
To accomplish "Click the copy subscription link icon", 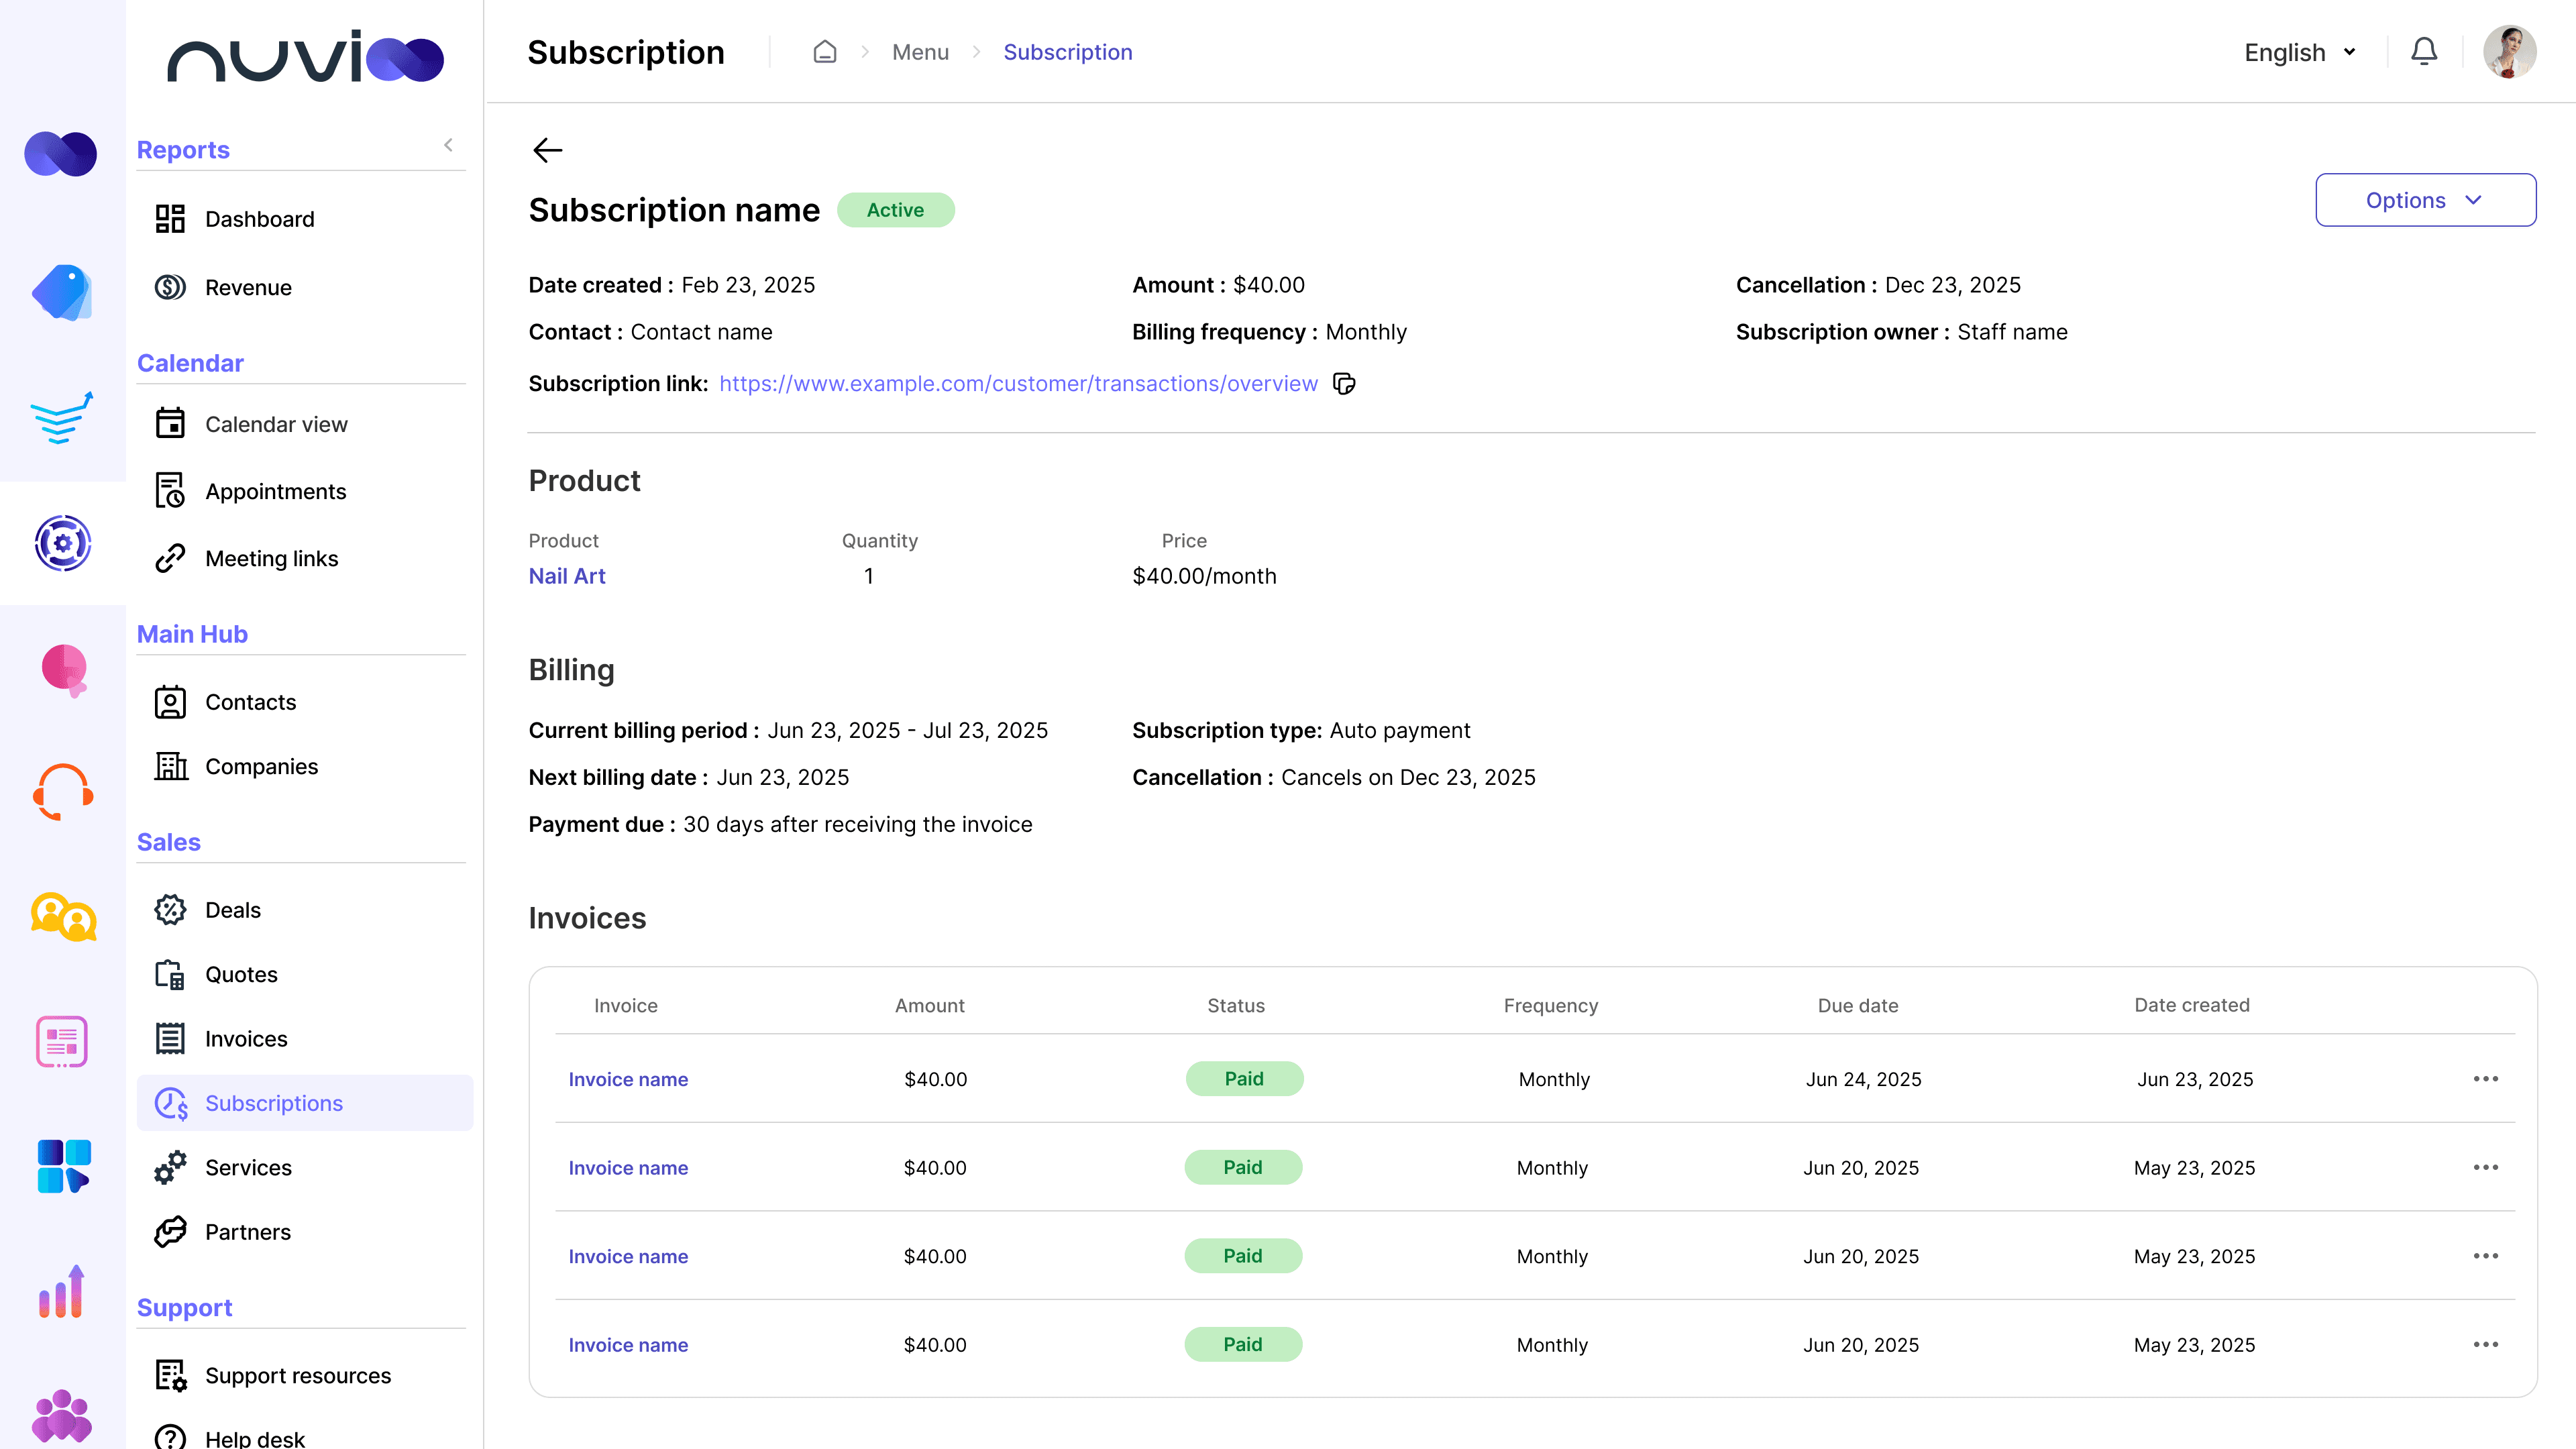I will (1344, 384).
